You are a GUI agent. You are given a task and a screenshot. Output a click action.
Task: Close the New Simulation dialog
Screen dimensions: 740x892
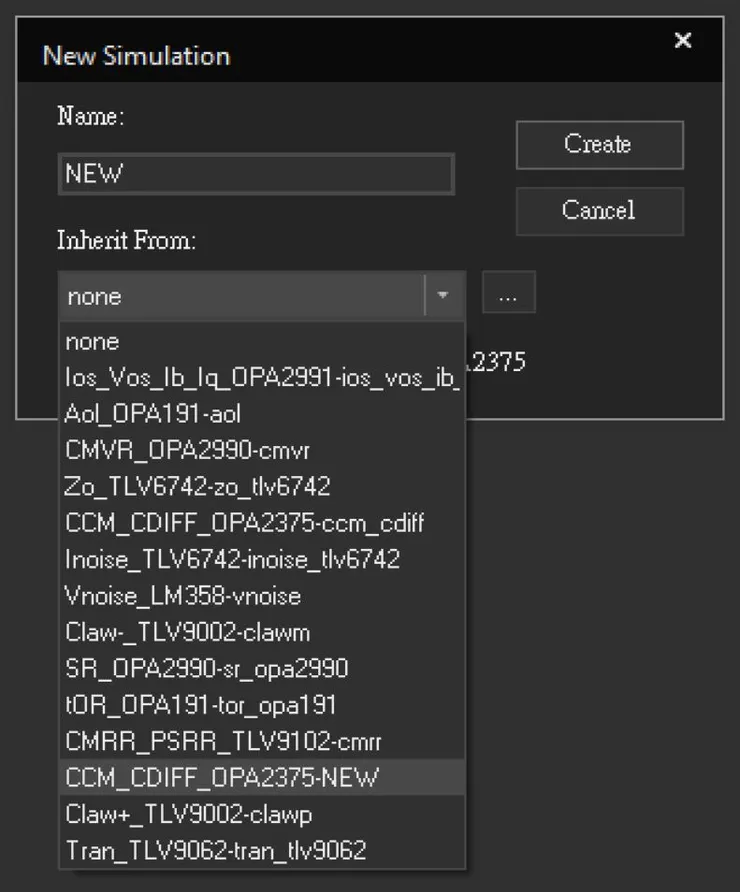click(x=683, y=41)
